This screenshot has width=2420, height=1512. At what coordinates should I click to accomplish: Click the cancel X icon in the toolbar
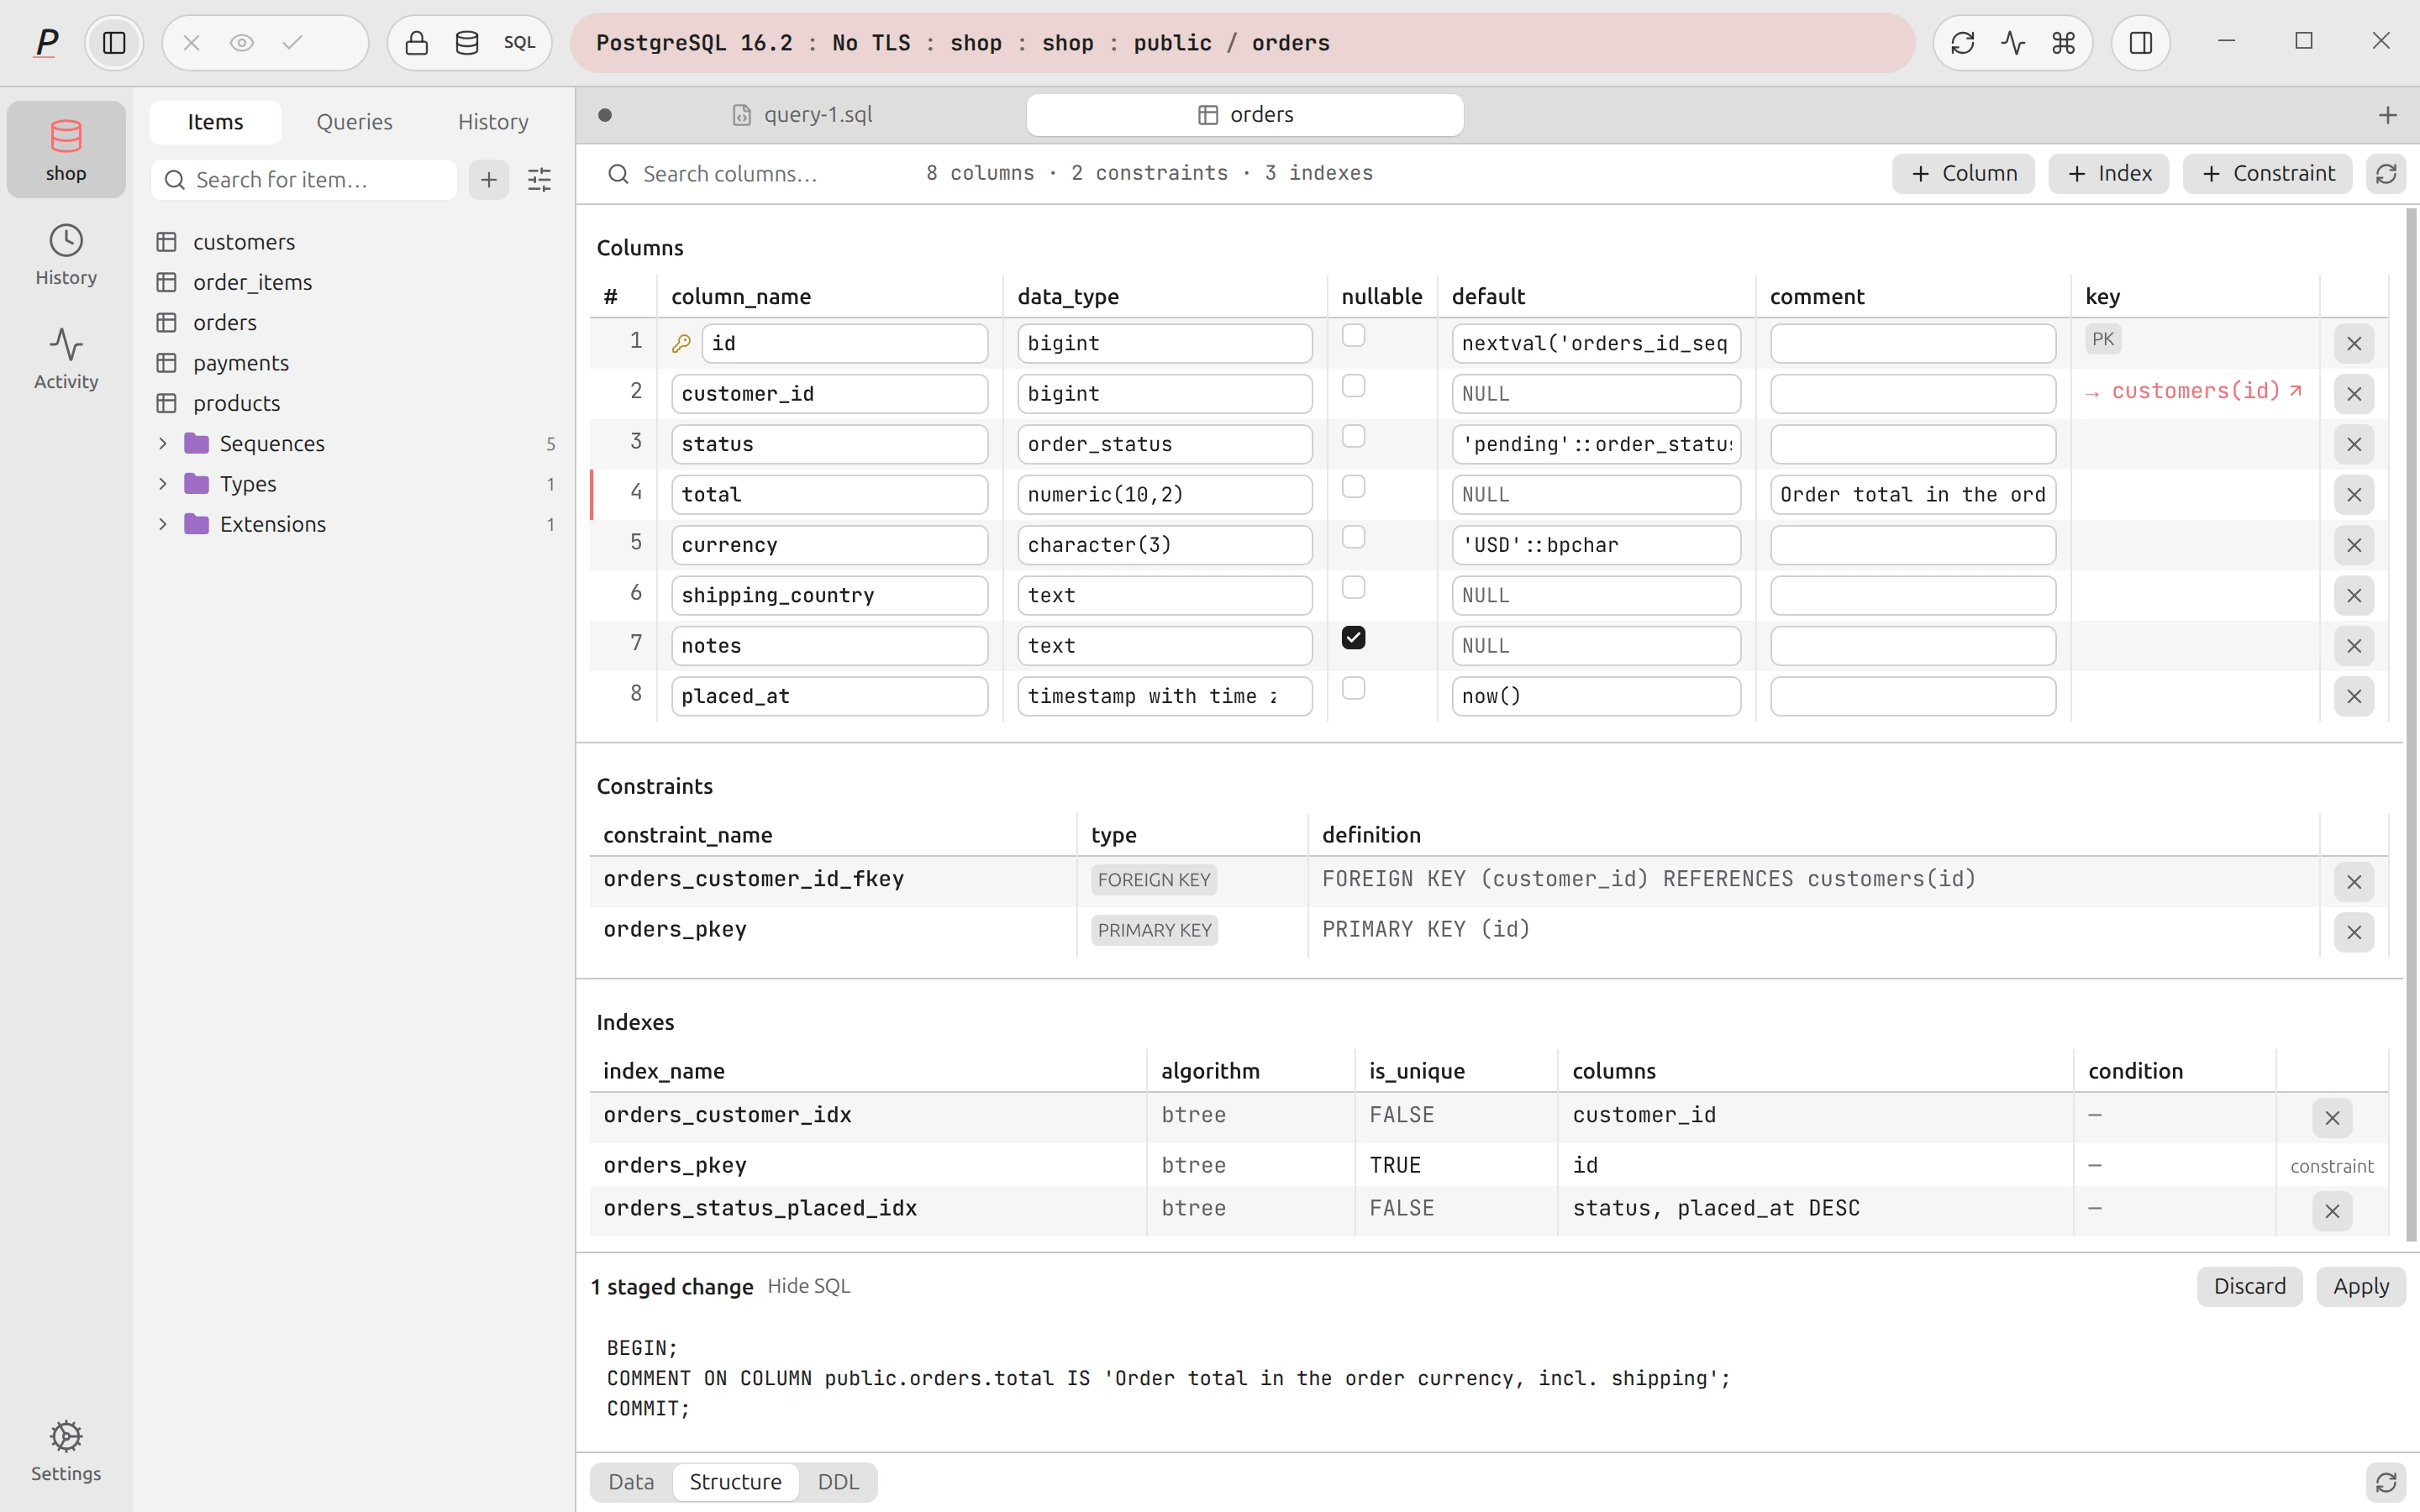click(x=192, y=43)
